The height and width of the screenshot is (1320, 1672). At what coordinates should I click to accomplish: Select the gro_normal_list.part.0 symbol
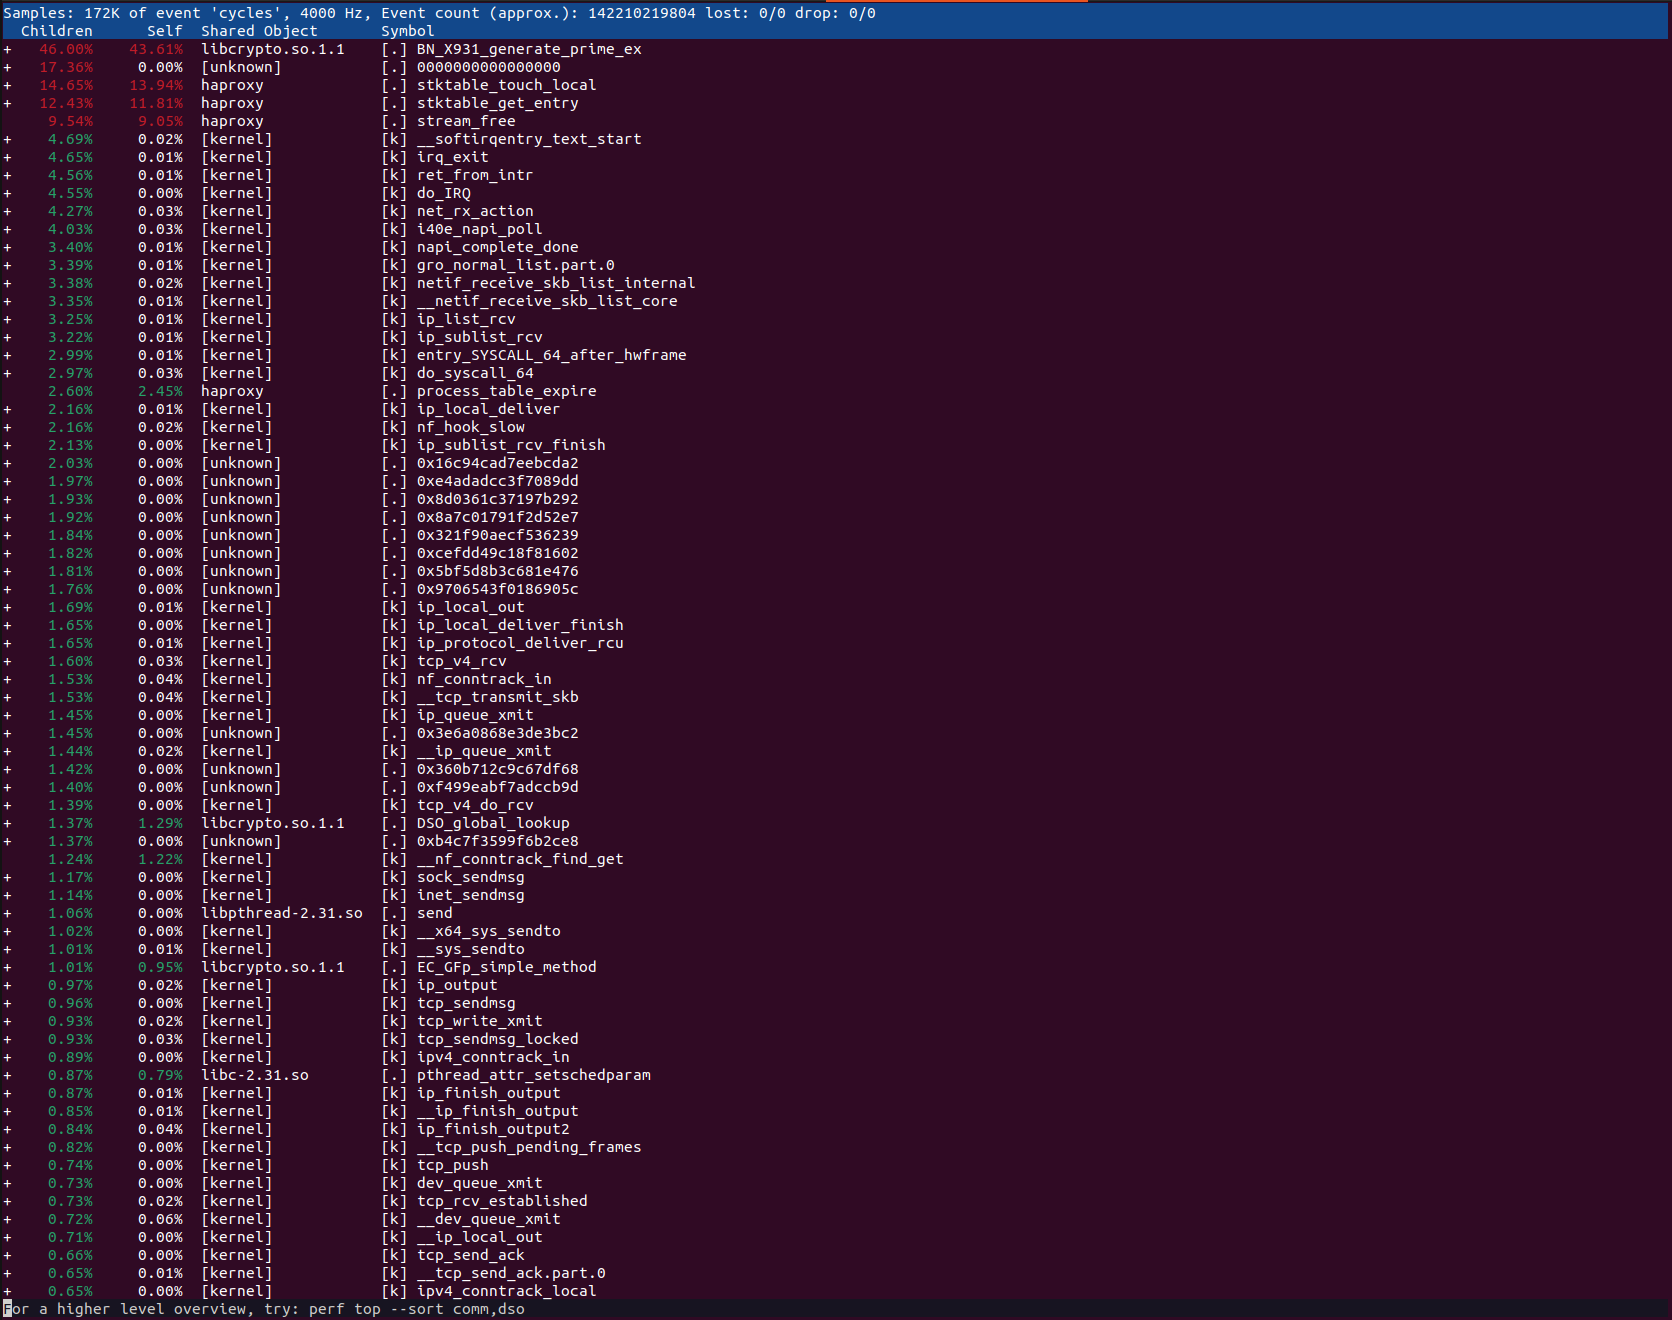coord(516,265)
